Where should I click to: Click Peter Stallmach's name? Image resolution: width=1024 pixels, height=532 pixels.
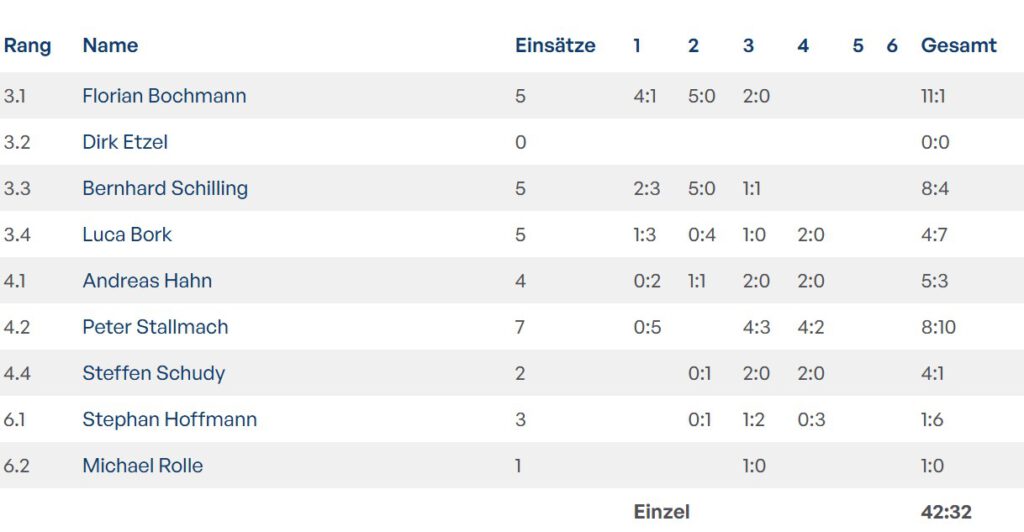(x=155, y=327)
